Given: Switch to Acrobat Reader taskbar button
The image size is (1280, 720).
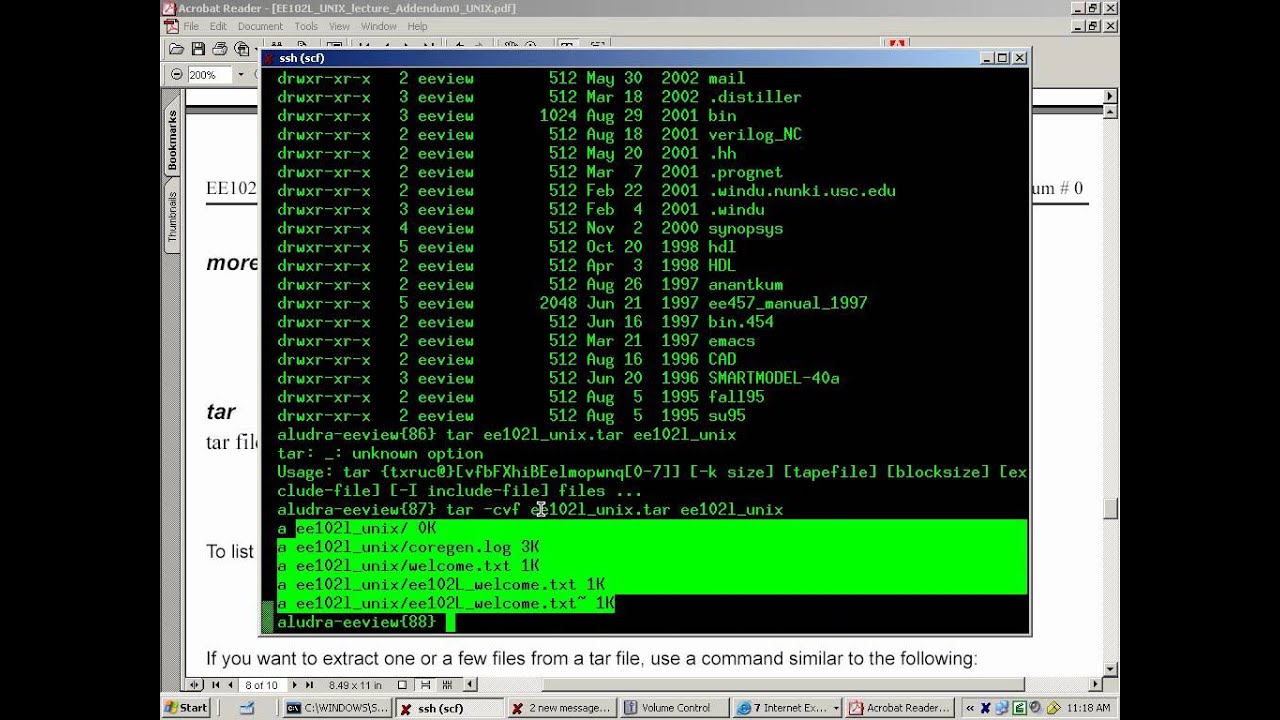Looking at the screenshot, I should click(900, 707).
